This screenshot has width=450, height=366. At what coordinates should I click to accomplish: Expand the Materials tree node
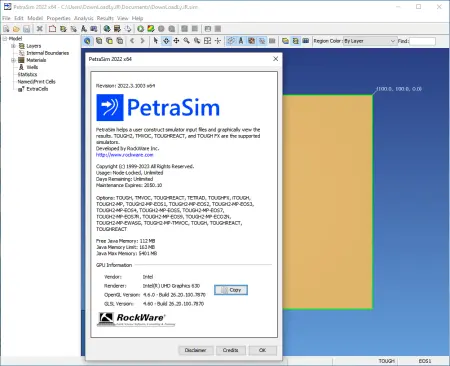pyautogui.click(x=13, y=60)
